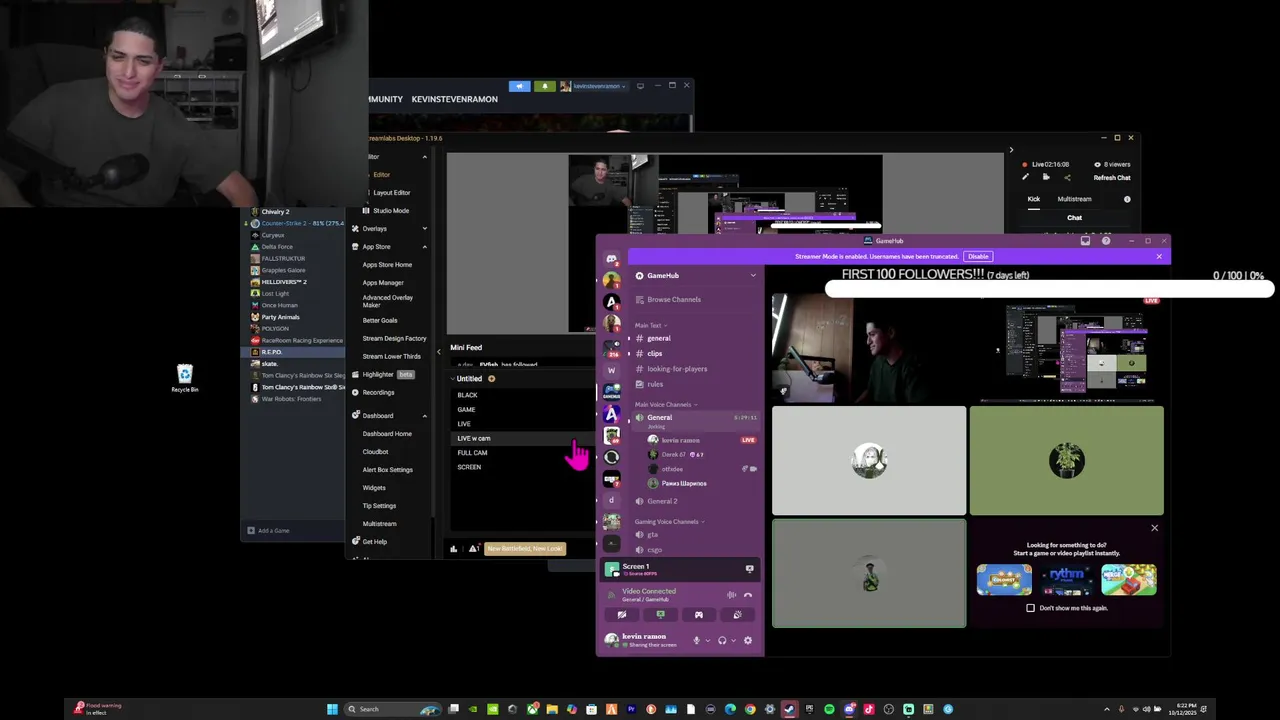
Task: Select the Studio Mode item in Streamlabs
Action: point(391,211)
